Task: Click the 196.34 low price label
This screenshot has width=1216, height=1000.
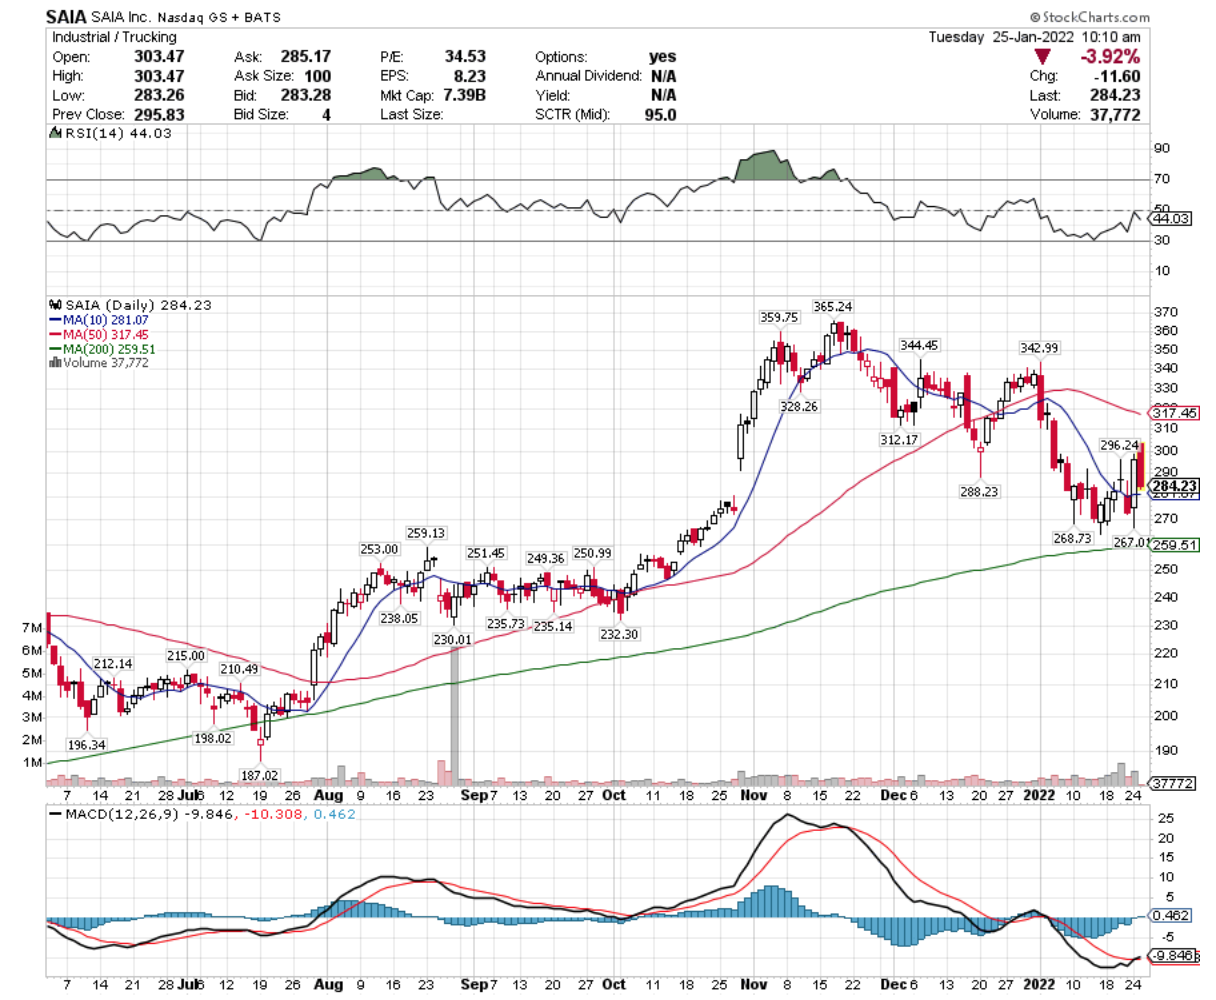Action: 86,745
